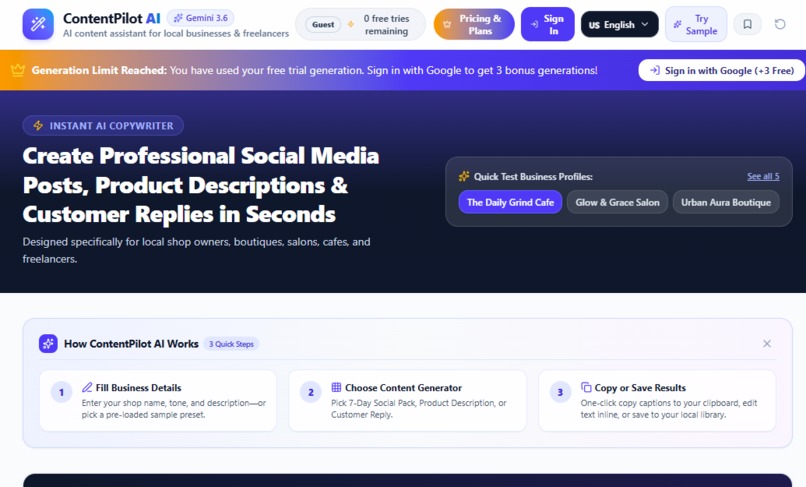Click the crown icon in limit banner

tap(18, 70)
